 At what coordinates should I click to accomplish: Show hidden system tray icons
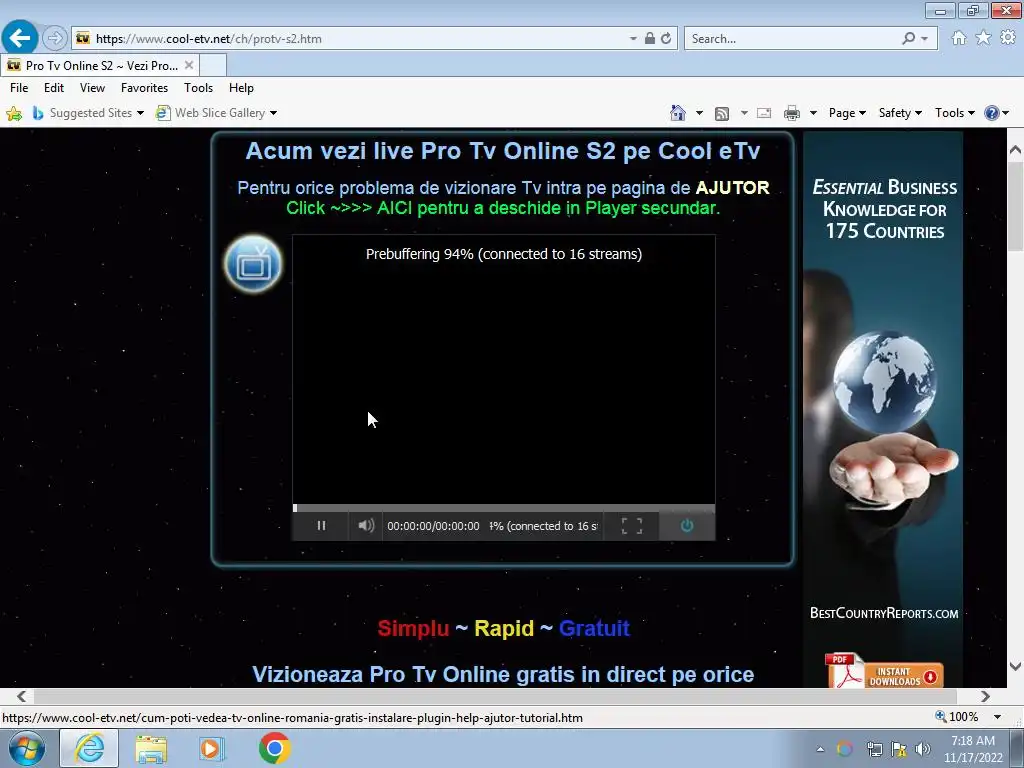(820, 749)
